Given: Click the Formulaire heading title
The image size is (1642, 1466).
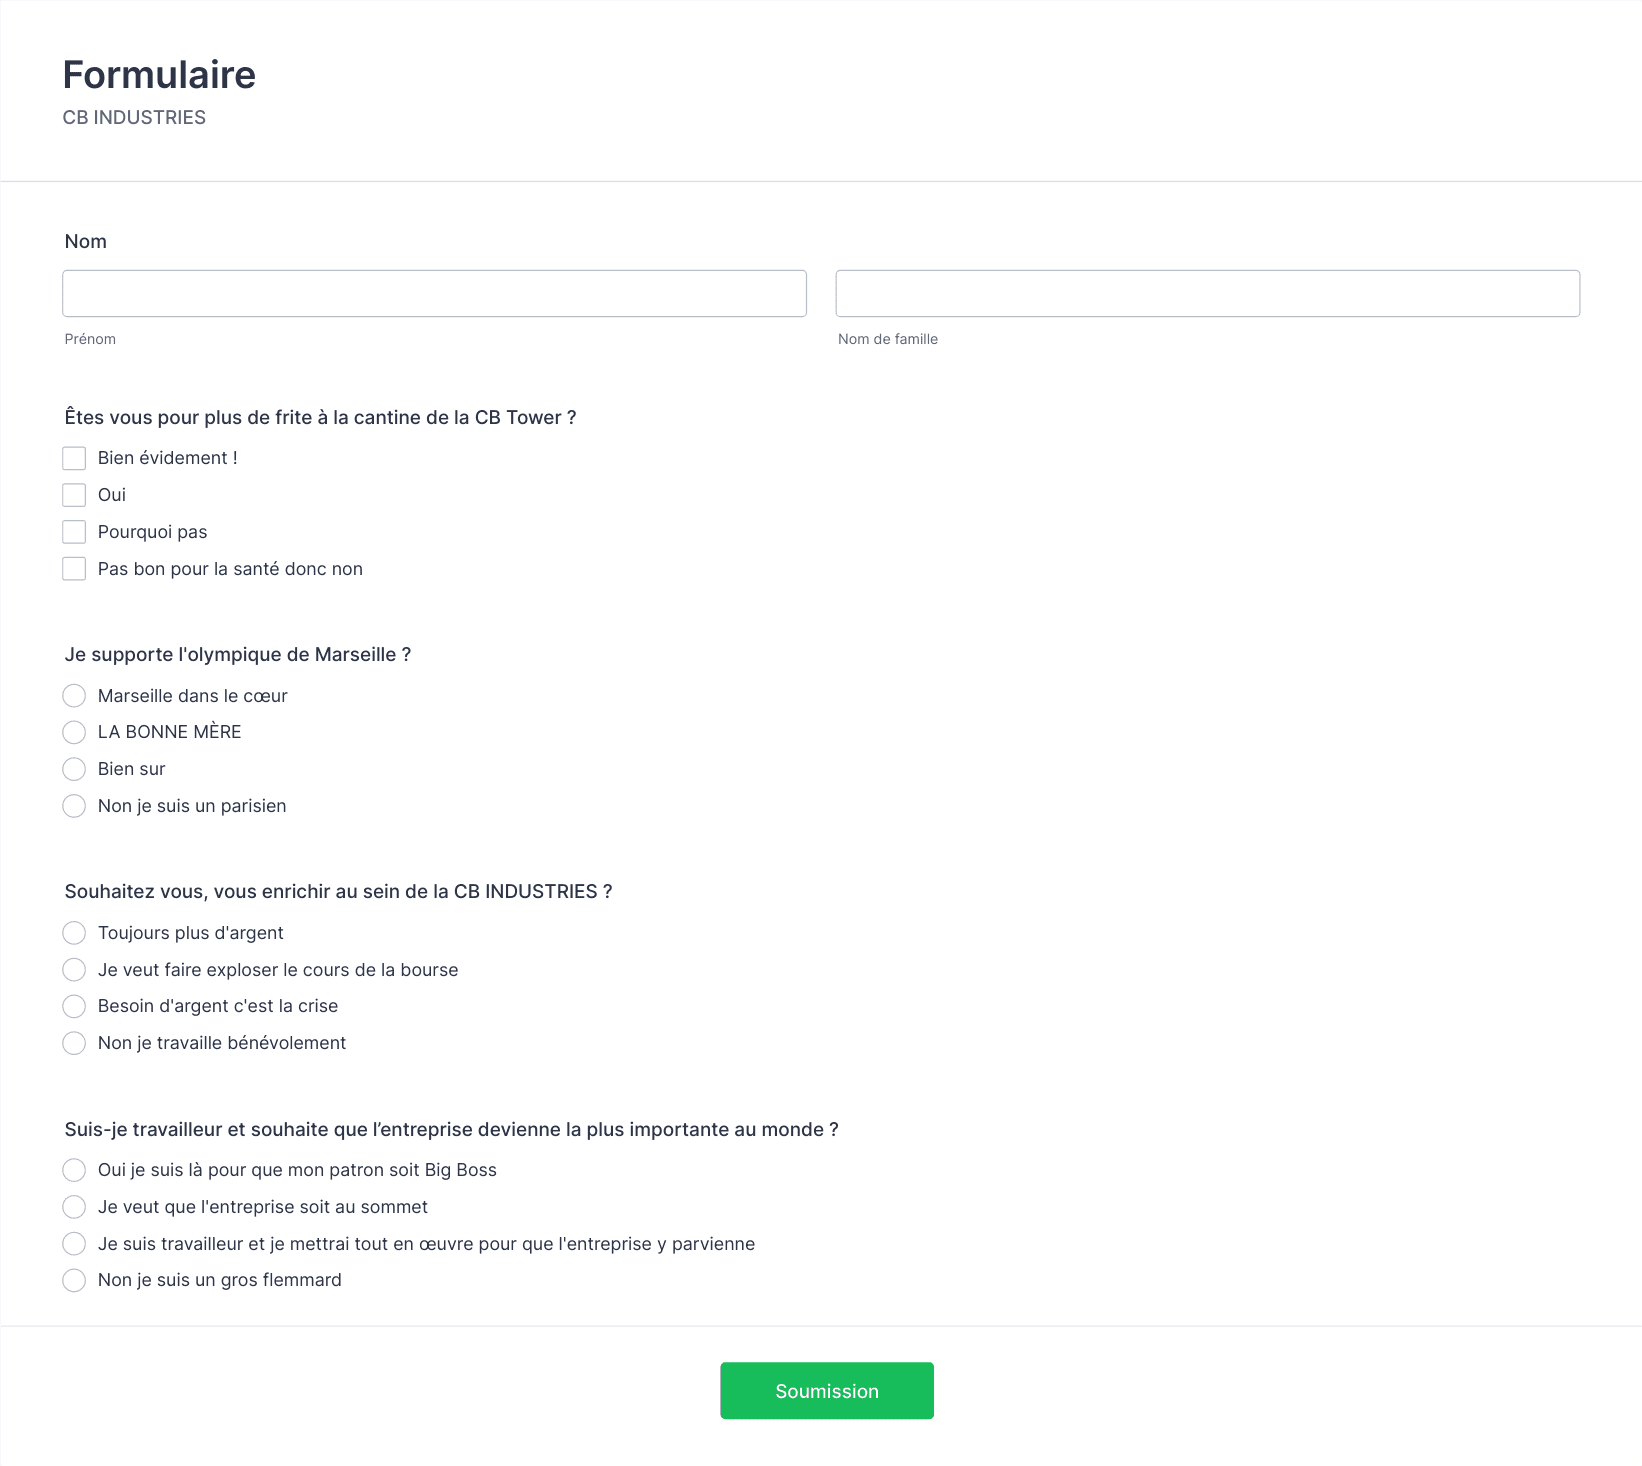Looking at the screenshot, I should (x=159, y=75).
